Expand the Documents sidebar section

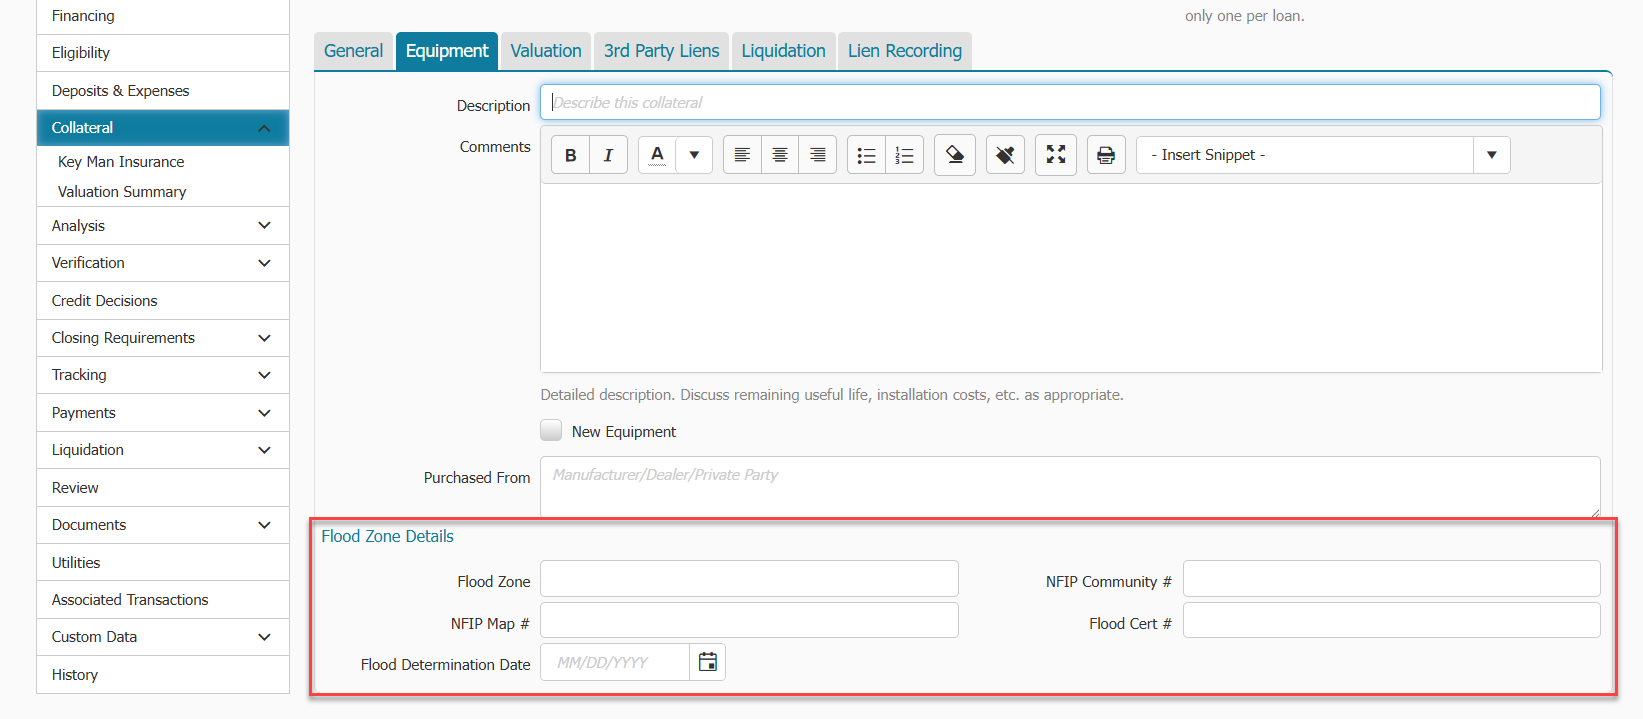point(264,525)
